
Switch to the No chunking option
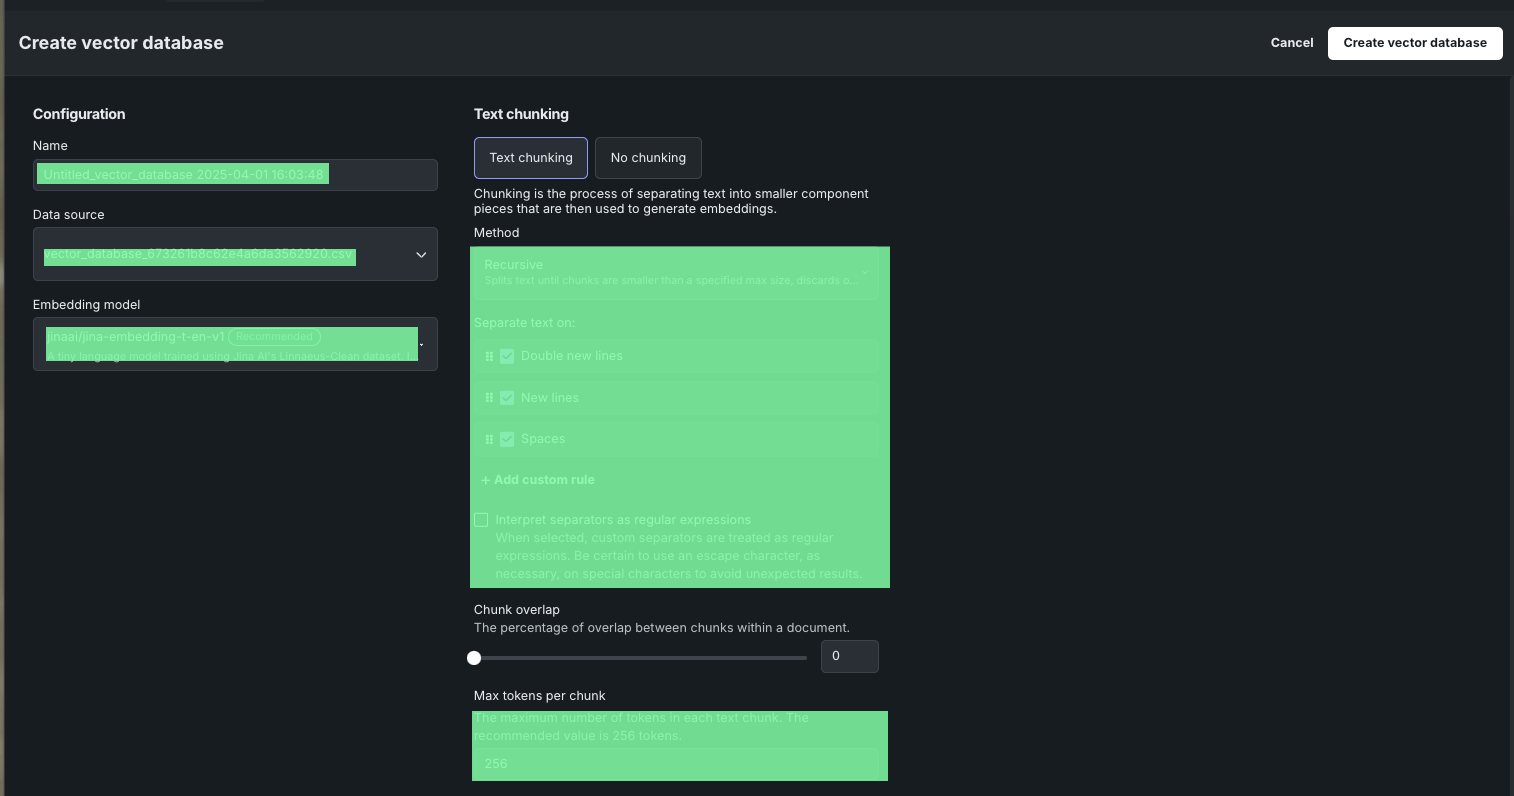(x=648, y=158)
